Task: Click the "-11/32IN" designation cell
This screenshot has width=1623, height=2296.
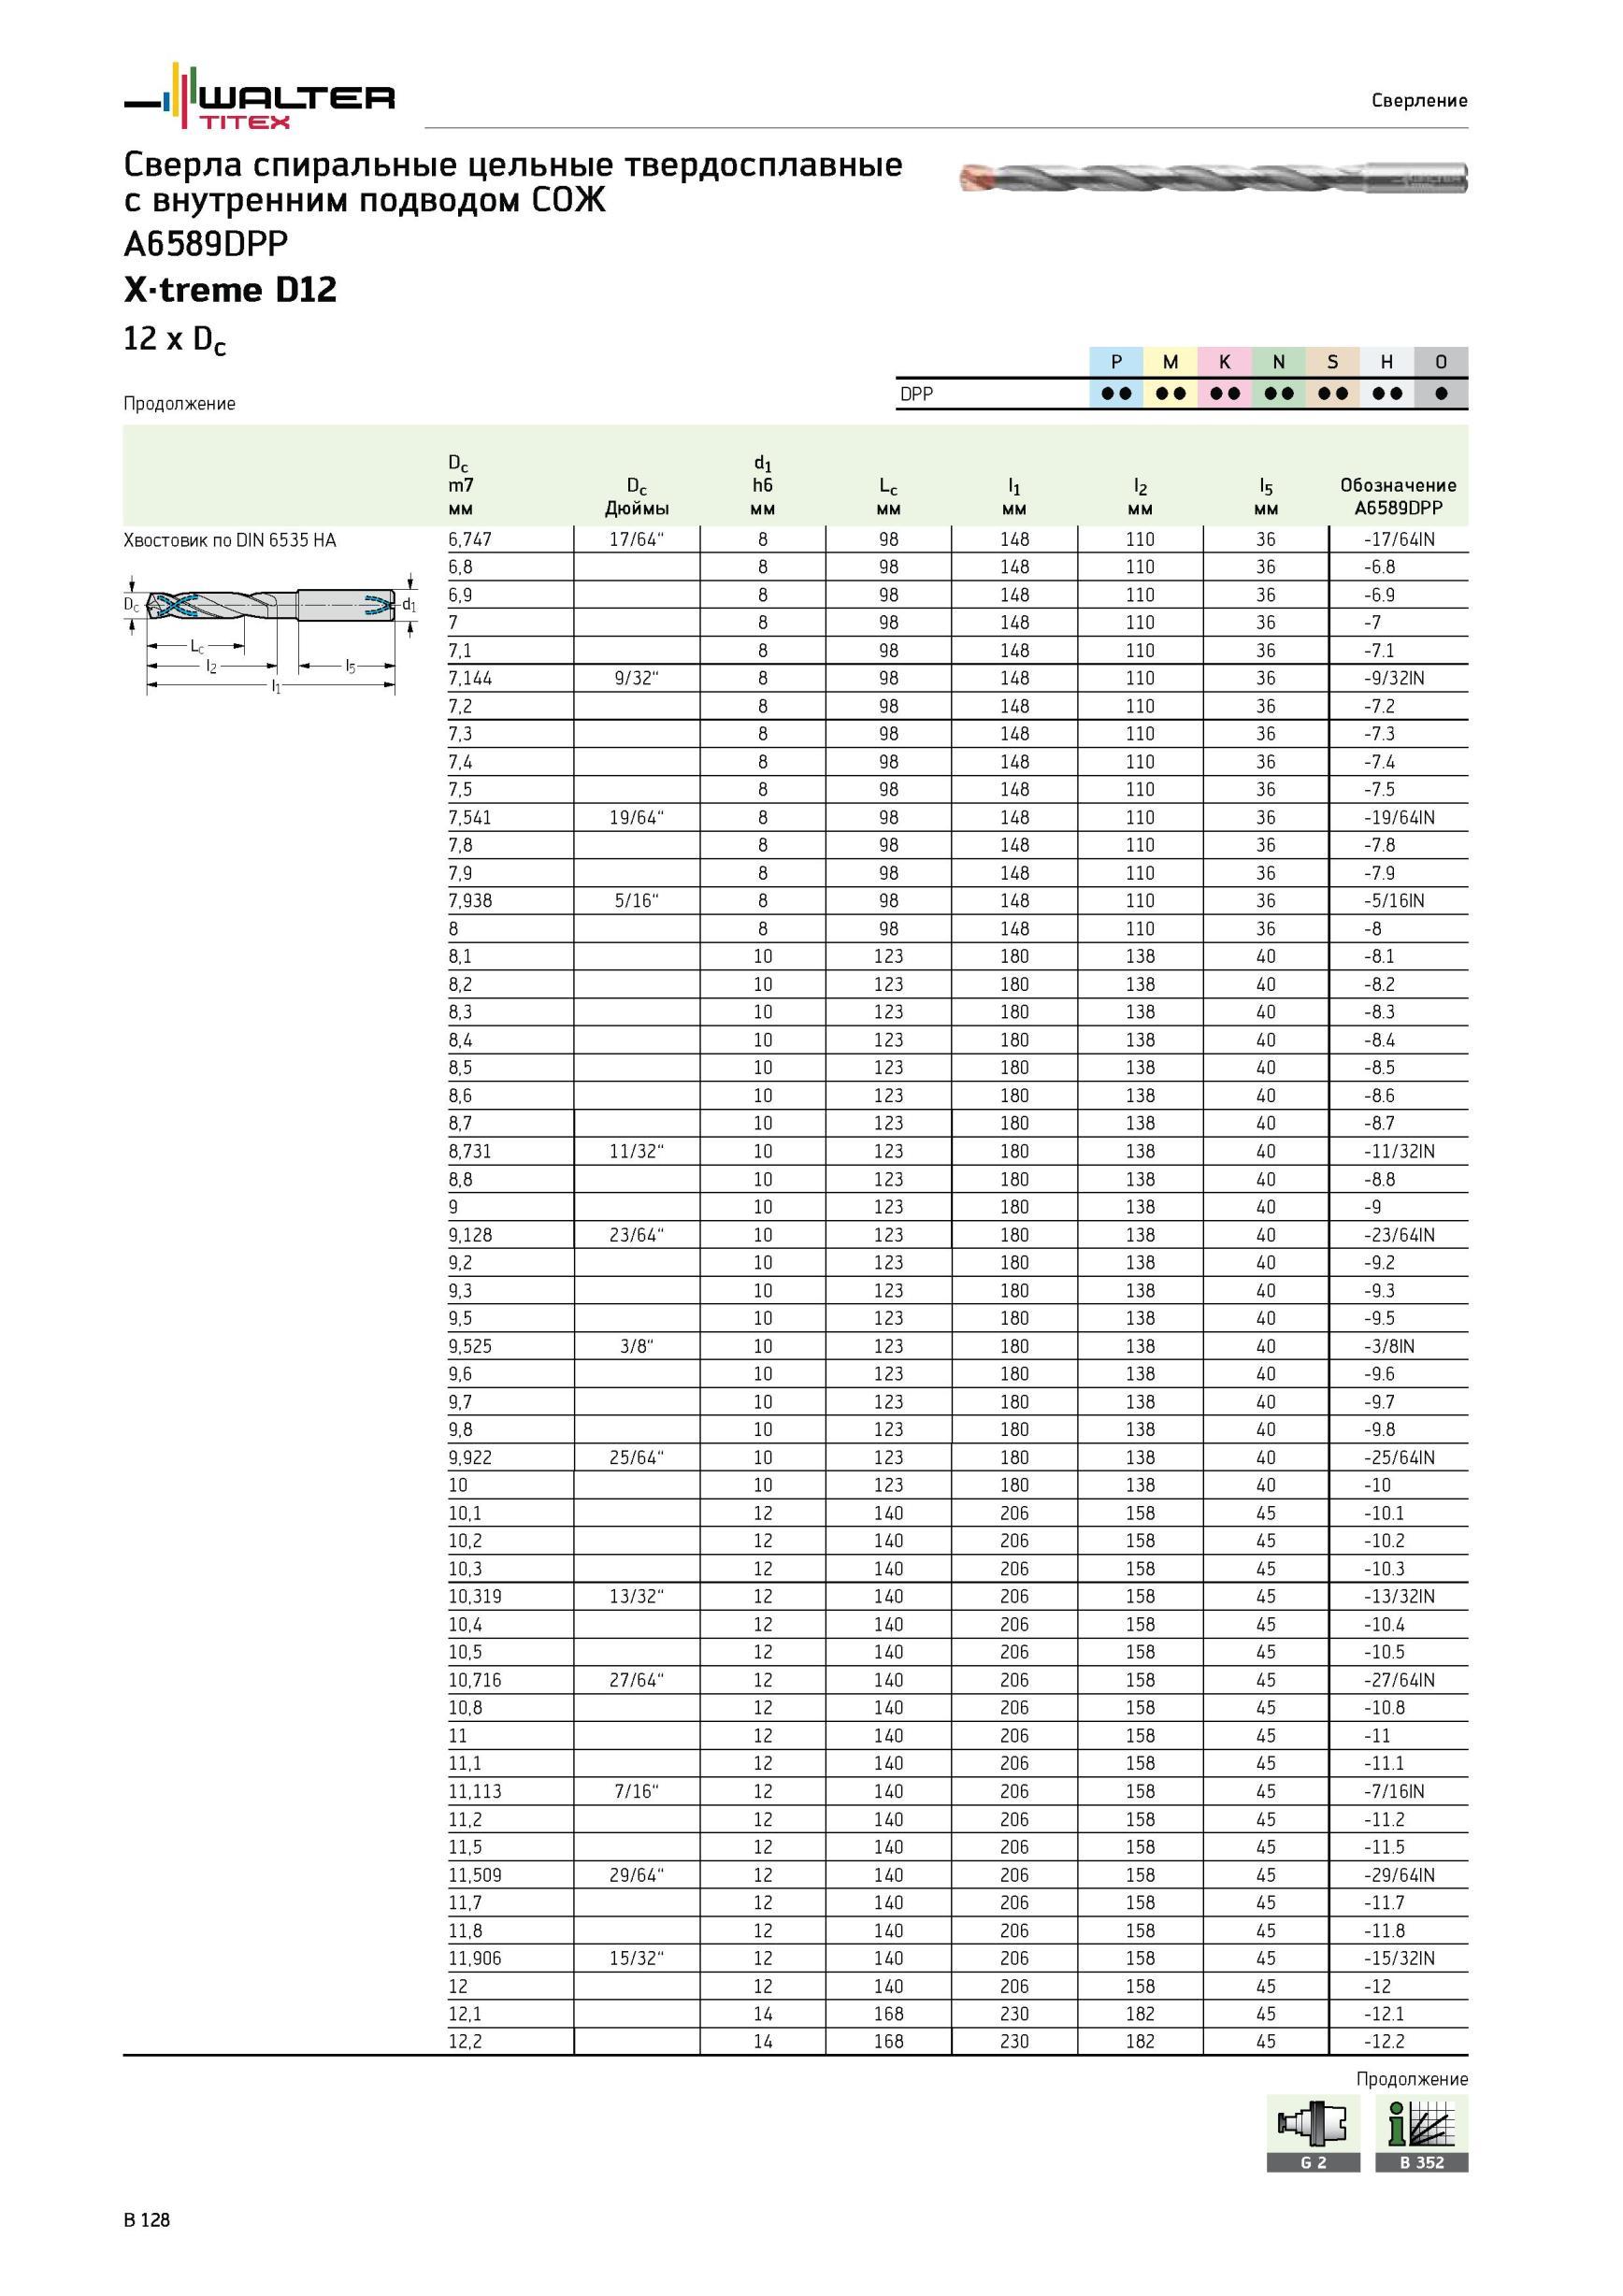Action: [x=1399, y=1152]
